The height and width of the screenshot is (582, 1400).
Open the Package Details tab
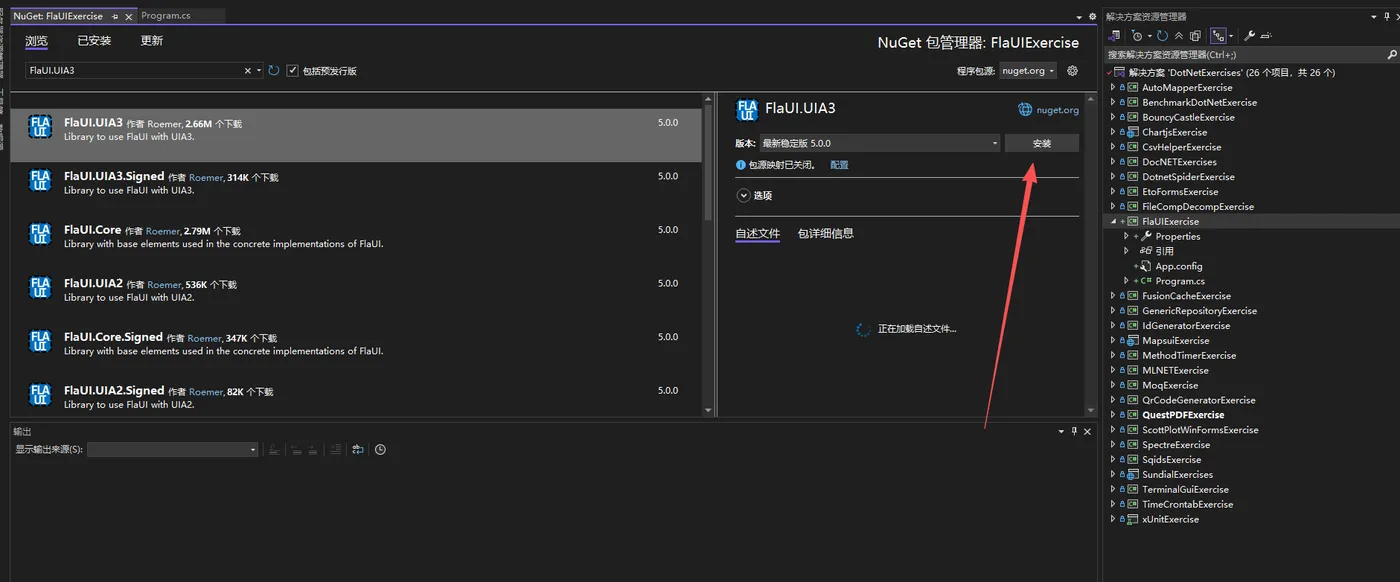(825, 234)
